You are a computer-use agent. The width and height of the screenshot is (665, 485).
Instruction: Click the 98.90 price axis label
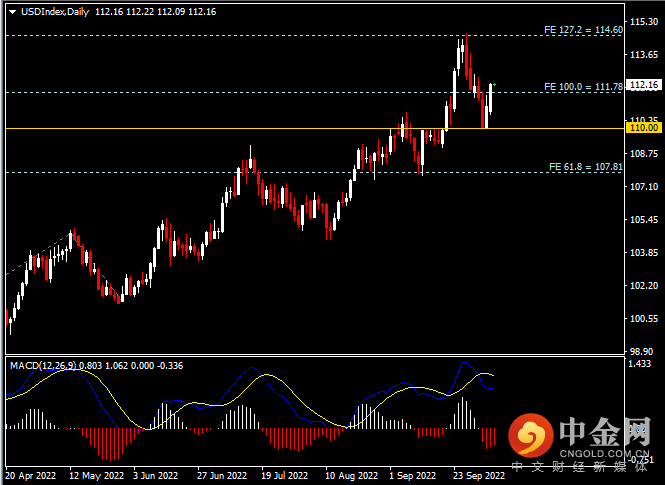pyautogui.click(x=642, y=351)
